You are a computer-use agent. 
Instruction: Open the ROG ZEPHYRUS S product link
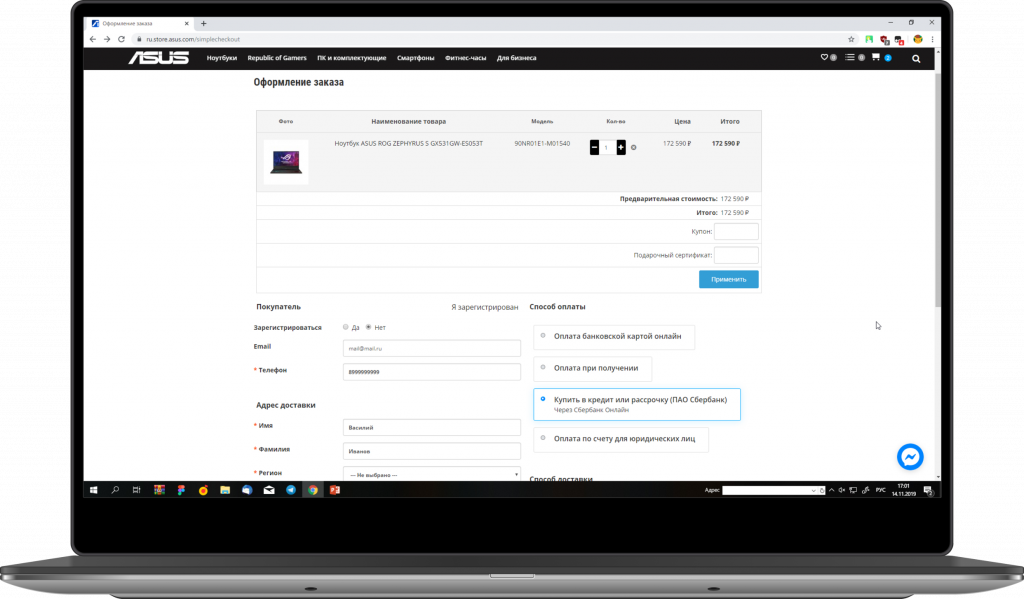409,144
